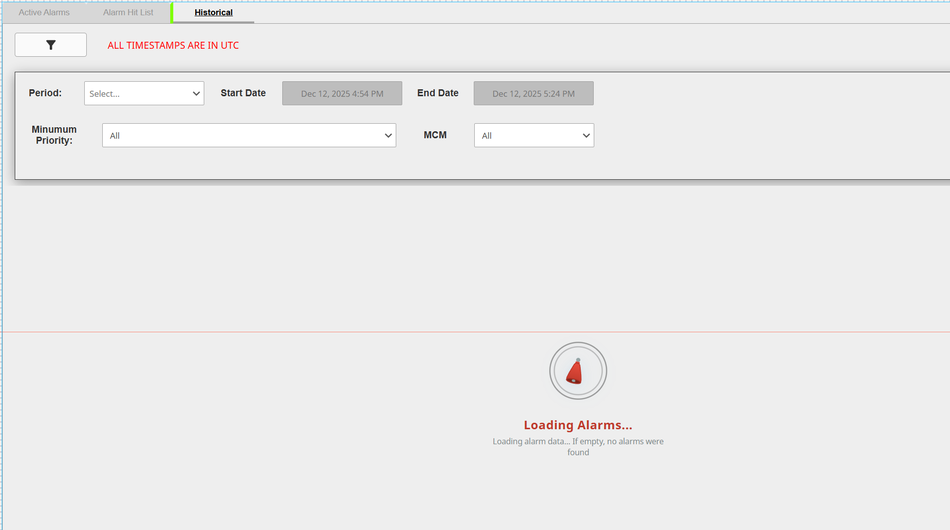The height and width of the screenshot is (530, 950).
Task: Click the Start Date field
Action: tap(342, 94)
